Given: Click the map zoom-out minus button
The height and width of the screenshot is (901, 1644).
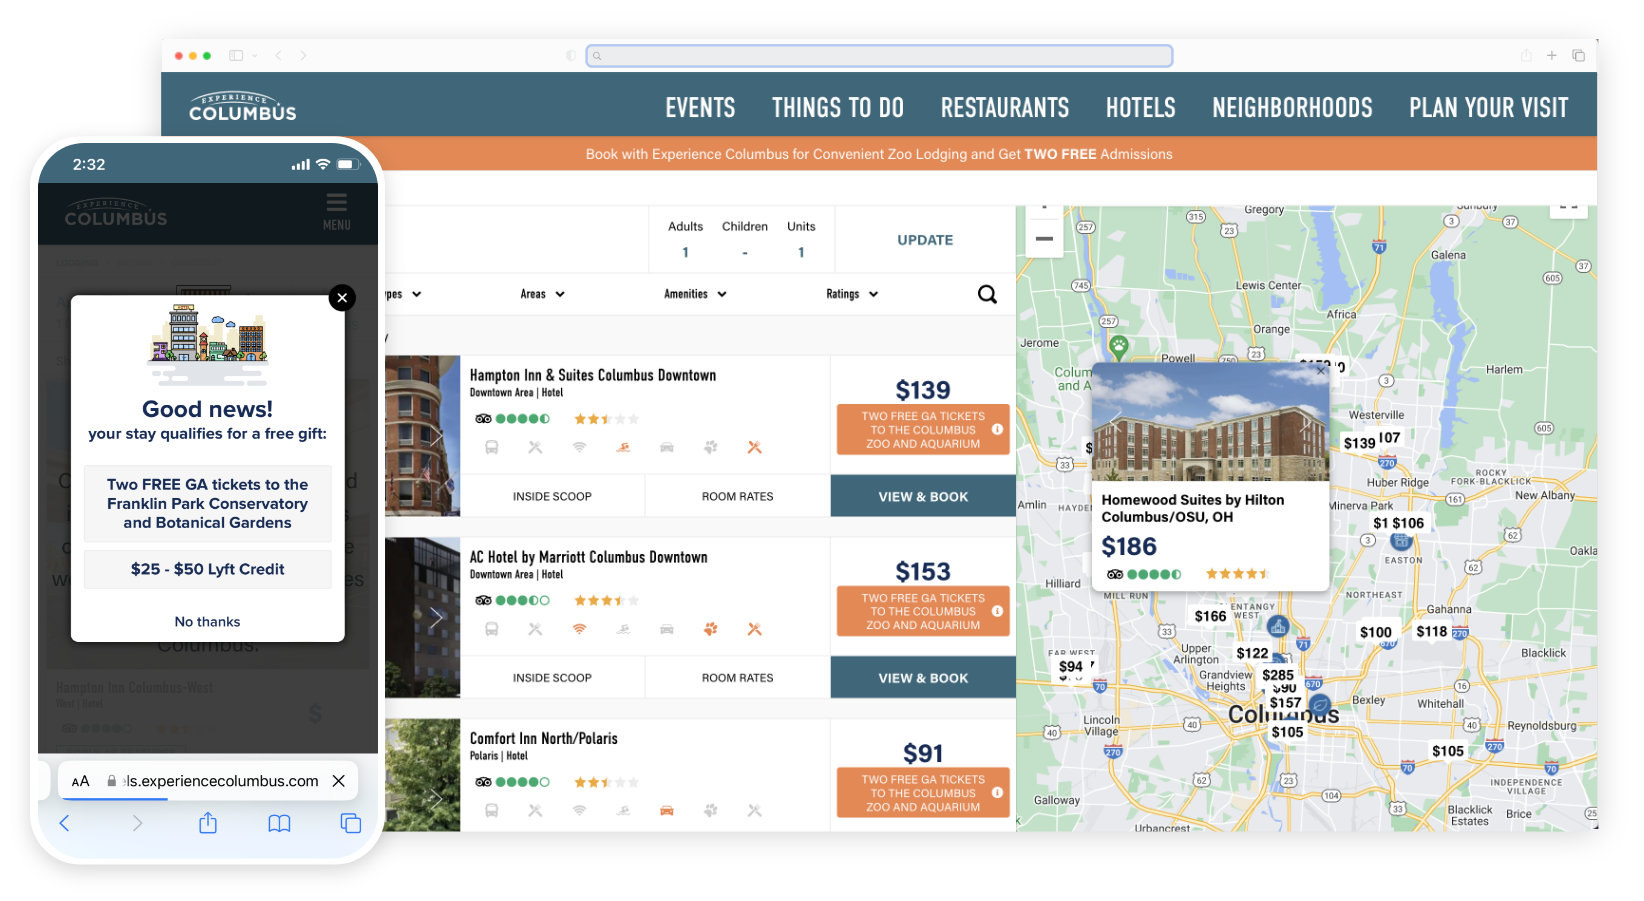Looking at the screenshot, I should (1044, 239).
